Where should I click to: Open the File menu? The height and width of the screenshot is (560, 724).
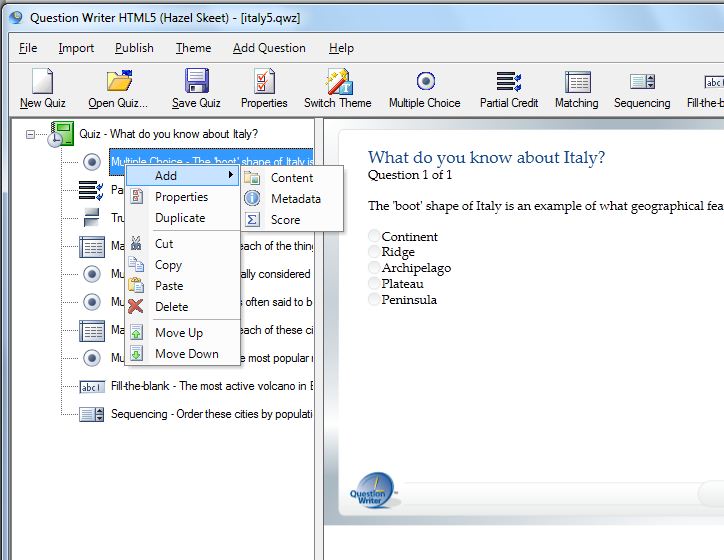click(28, 48)
